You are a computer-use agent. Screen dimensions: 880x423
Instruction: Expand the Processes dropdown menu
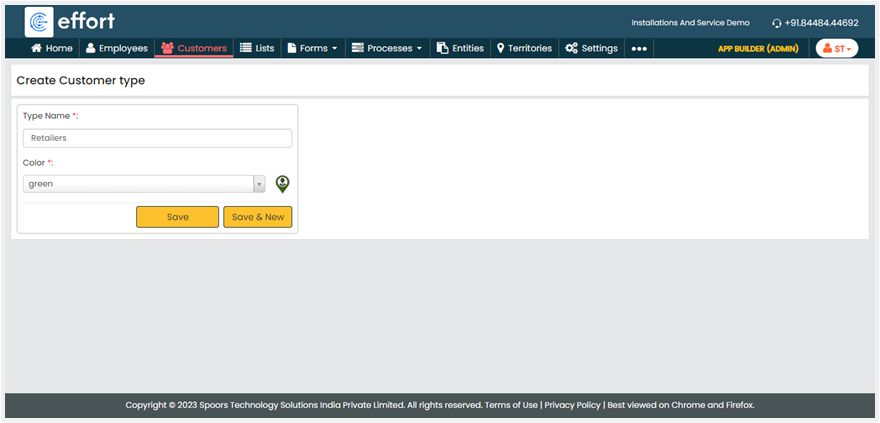387,48
